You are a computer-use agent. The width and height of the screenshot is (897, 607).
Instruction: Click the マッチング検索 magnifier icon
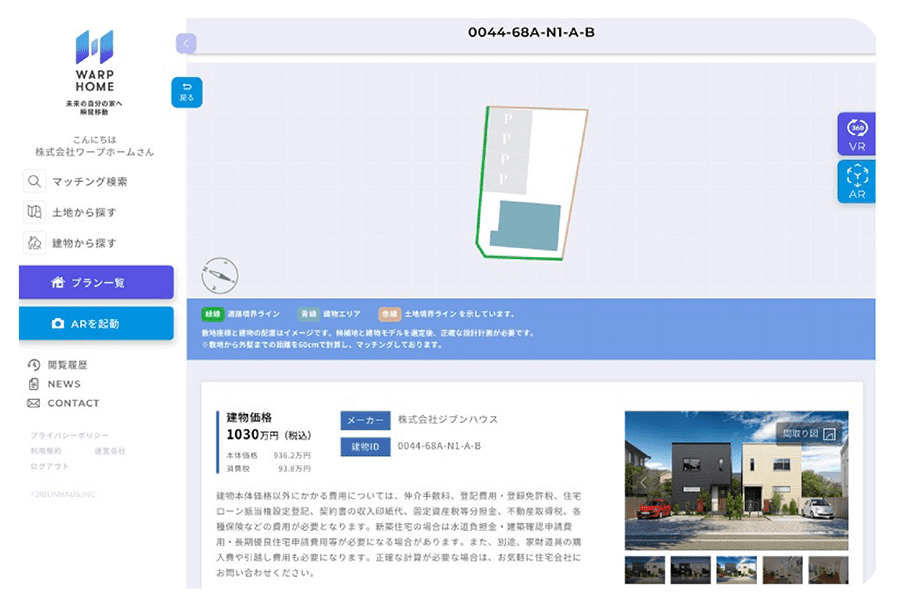pos(35,182)
